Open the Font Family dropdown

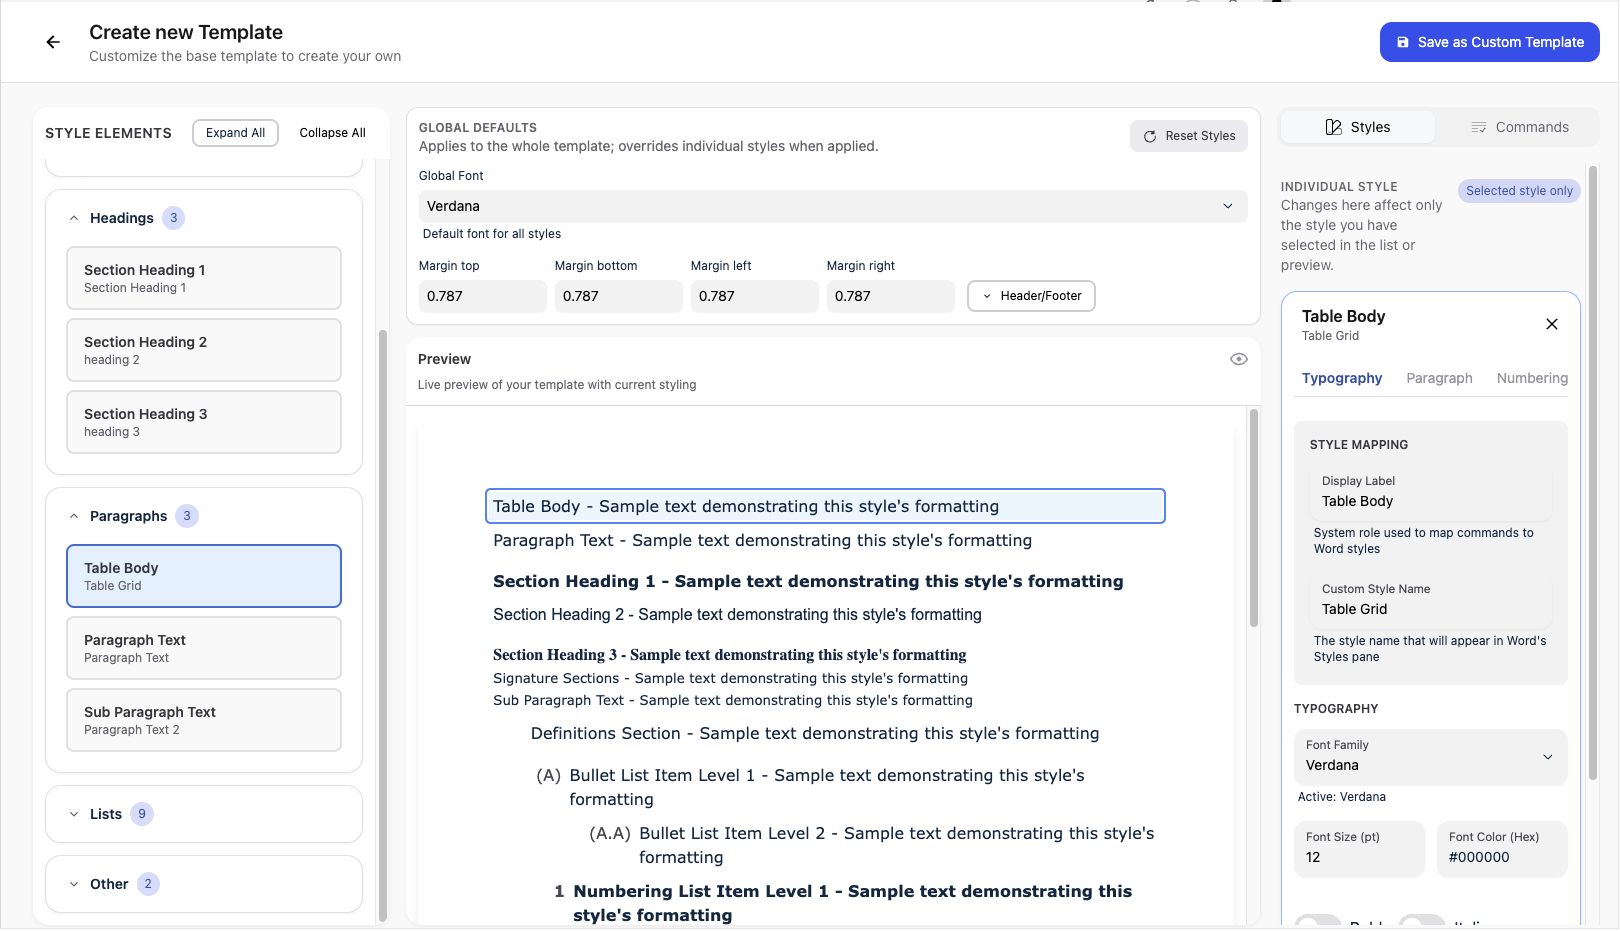click(x=1430, y=757)
